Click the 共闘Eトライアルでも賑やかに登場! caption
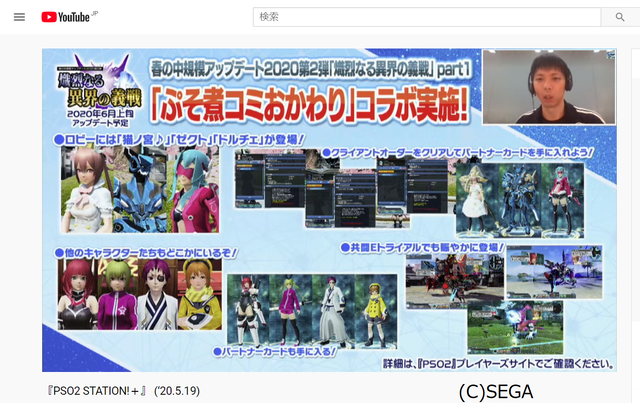The height and width of the screenshot is (403, 640). tap(422, 247)
